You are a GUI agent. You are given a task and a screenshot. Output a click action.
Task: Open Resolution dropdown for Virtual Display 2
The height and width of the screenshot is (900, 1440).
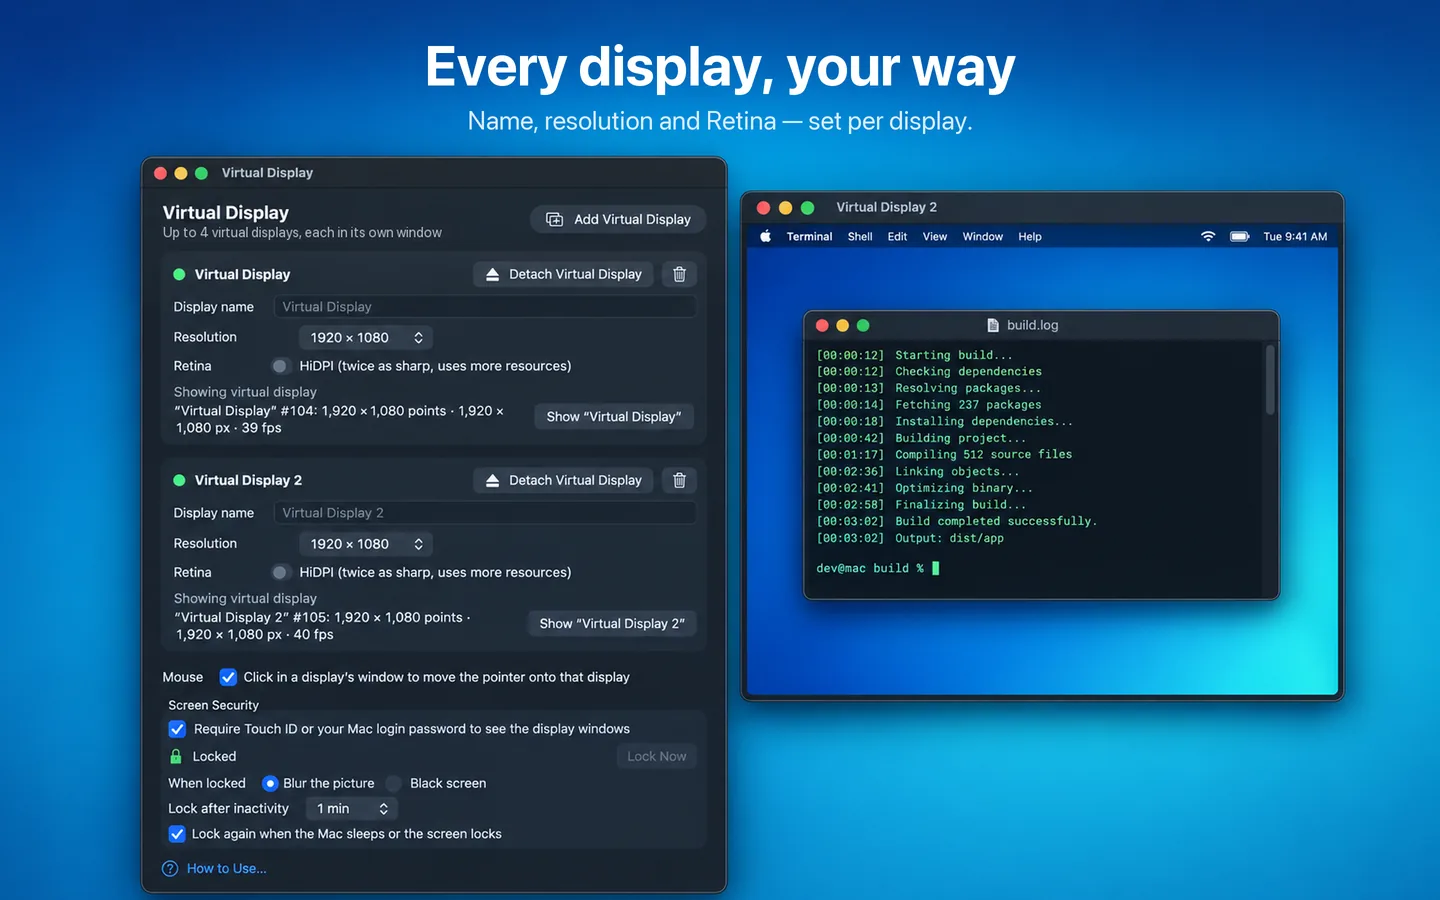click(366, 544)
